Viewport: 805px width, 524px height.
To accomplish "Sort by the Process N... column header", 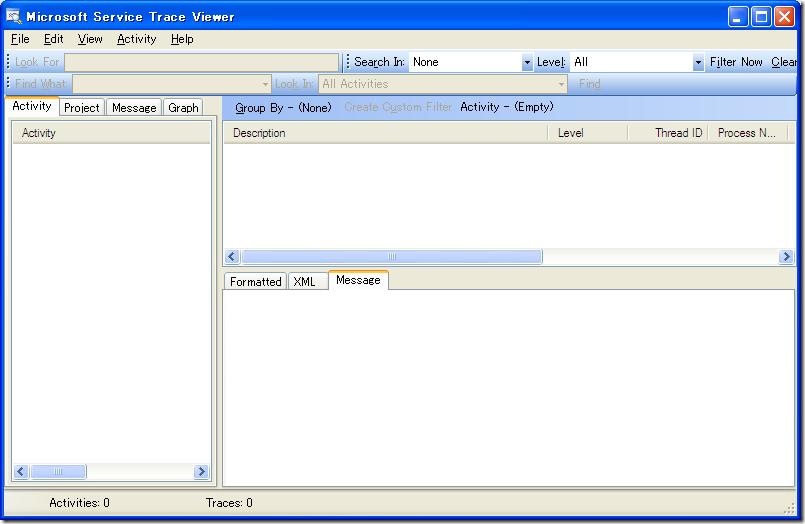I will (748, 133).
